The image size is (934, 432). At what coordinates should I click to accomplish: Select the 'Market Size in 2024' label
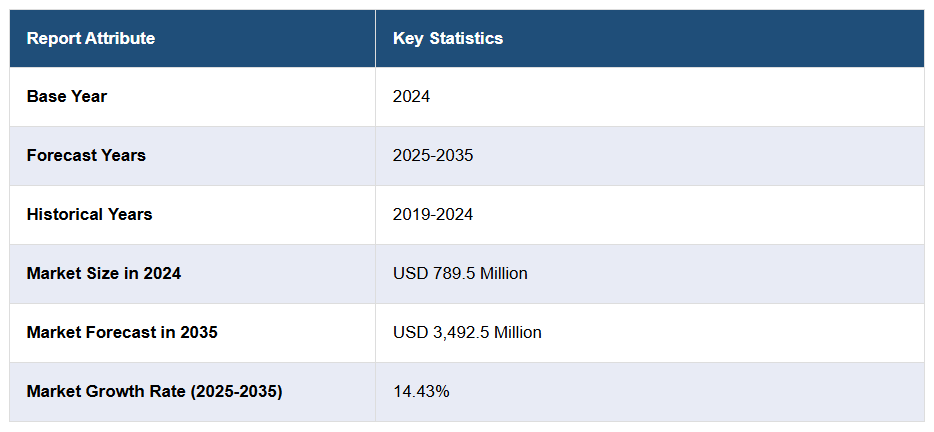click(104, 273)
